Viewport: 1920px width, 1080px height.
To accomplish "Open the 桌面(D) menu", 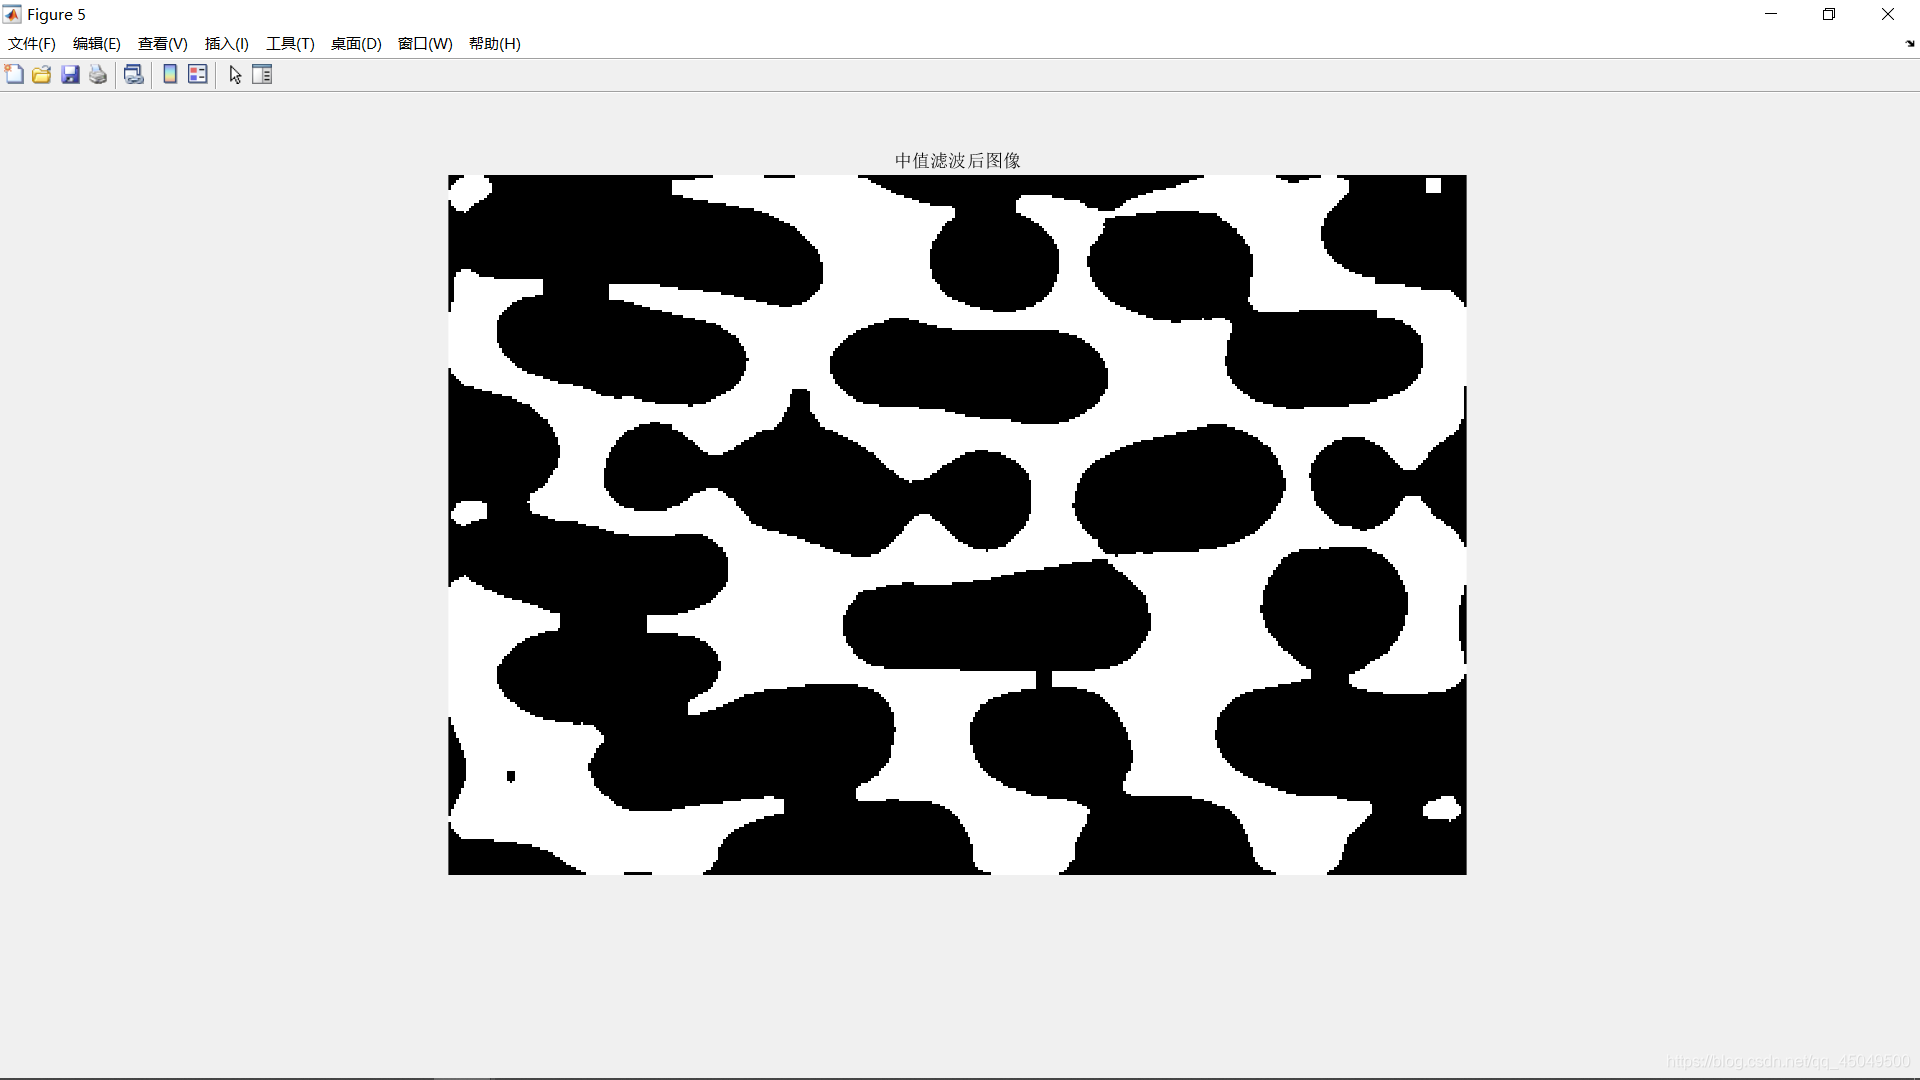I will [x=356, y=44].
